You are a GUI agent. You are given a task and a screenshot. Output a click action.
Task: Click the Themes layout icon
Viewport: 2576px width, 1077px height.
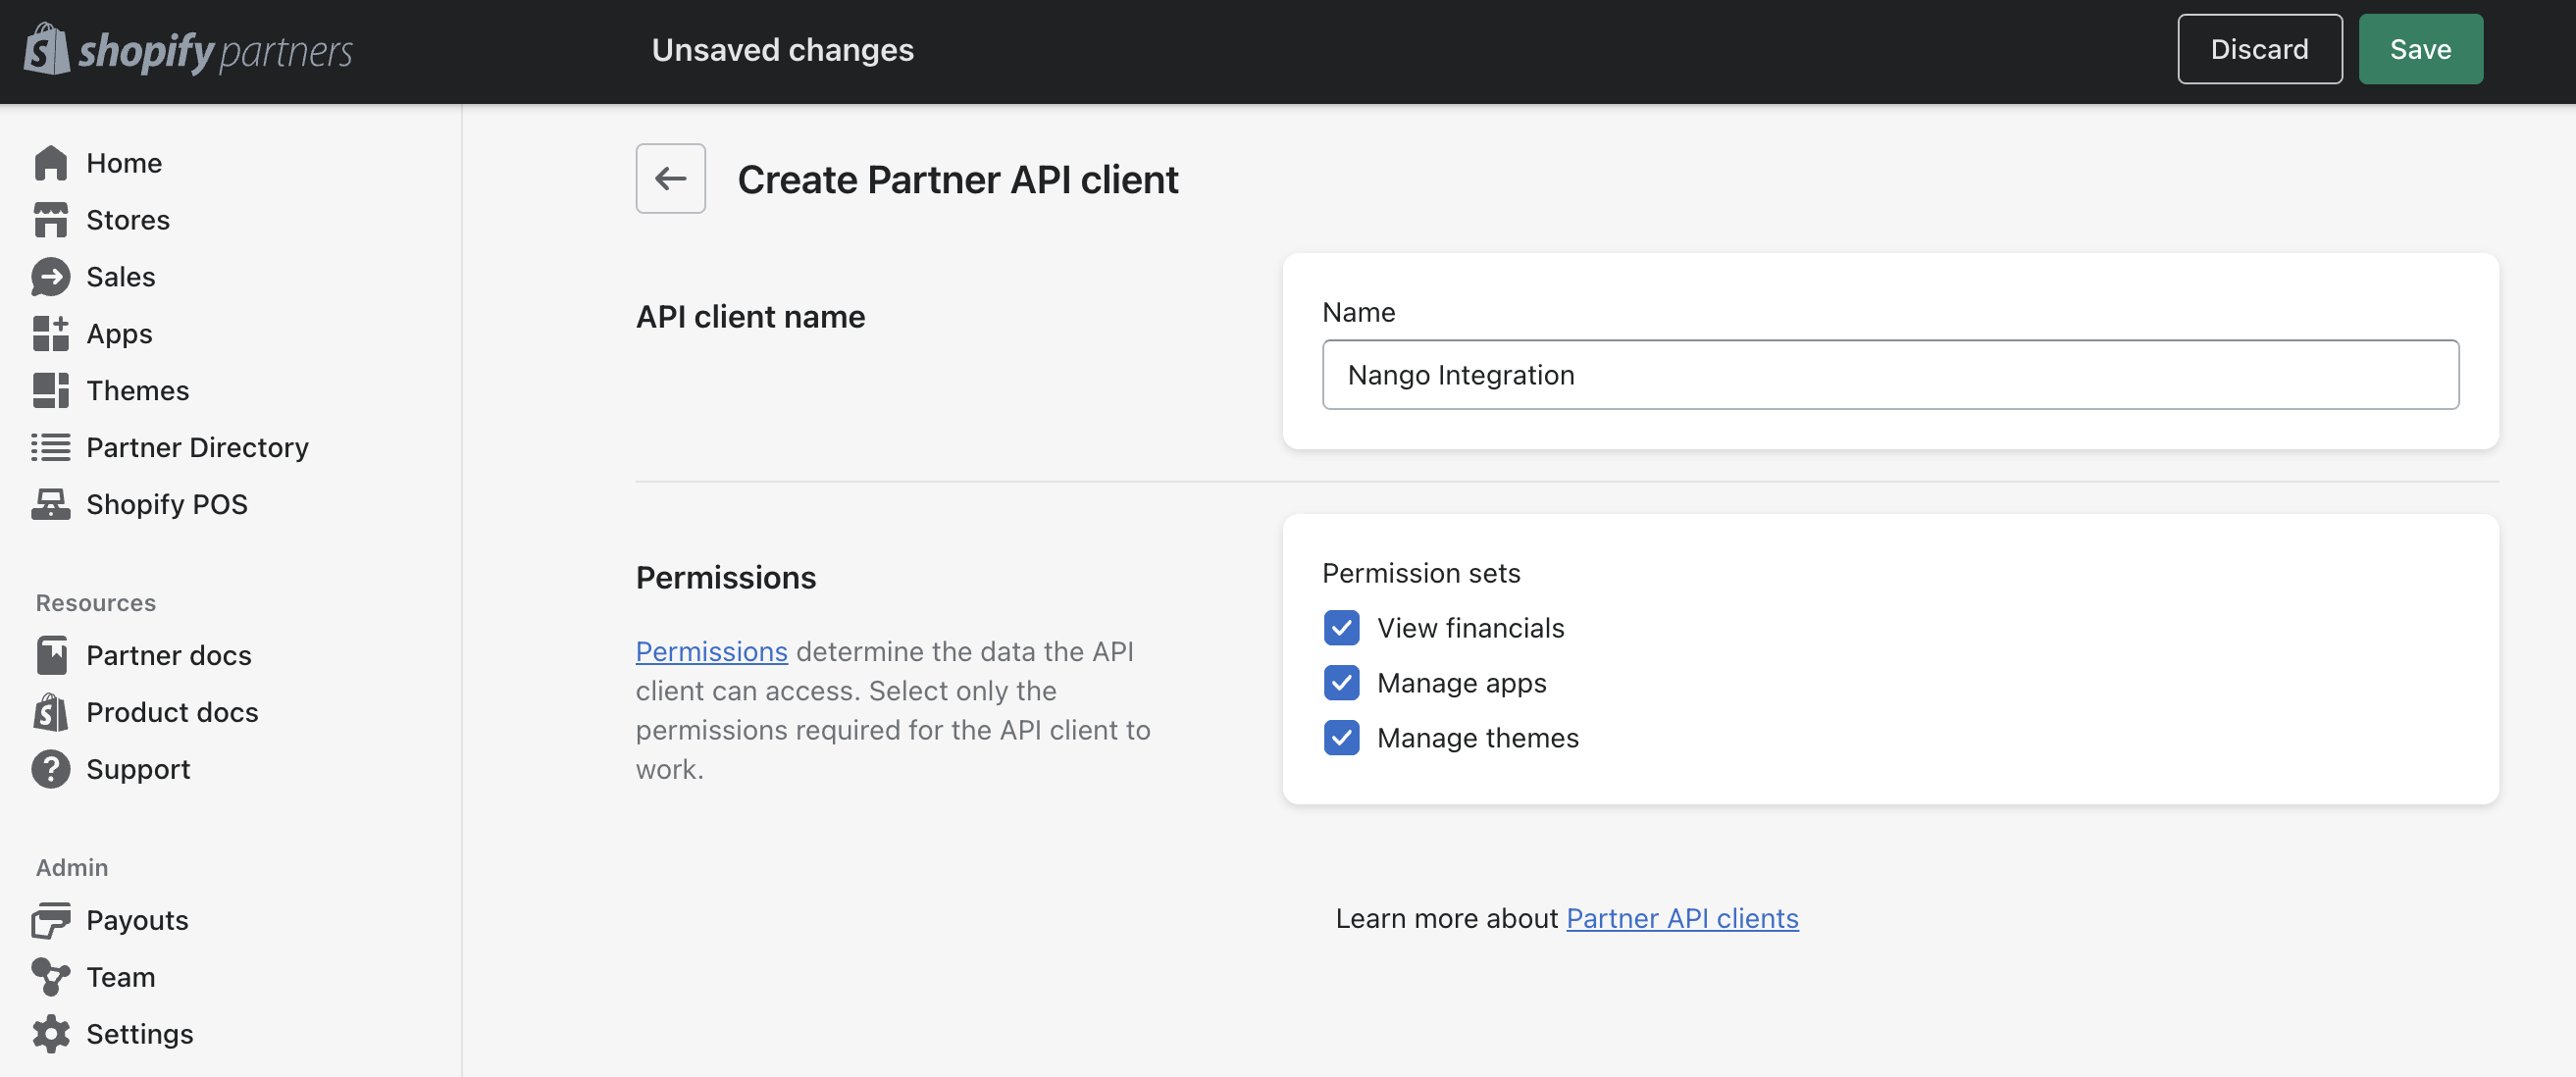click(50, 391)
